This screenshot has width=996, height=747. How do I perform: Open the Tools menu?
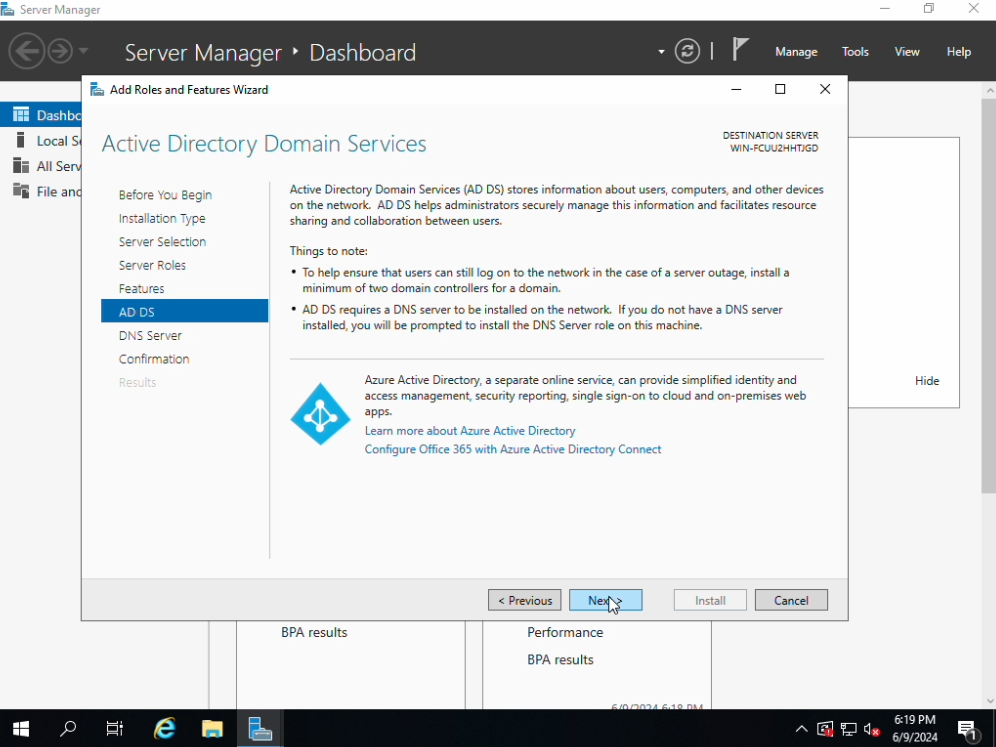pyautogui.click(x=855, y=52)
